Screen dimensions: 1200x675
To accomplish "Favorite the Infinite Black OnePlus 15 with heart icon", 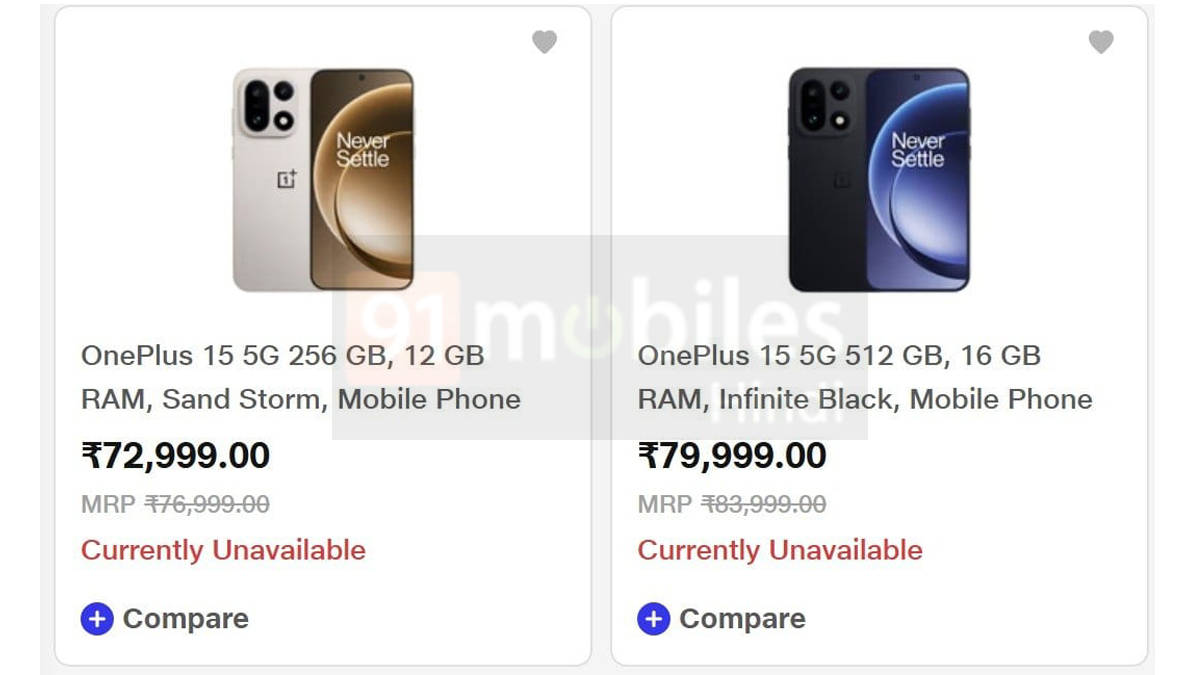I will [1101, 42].
